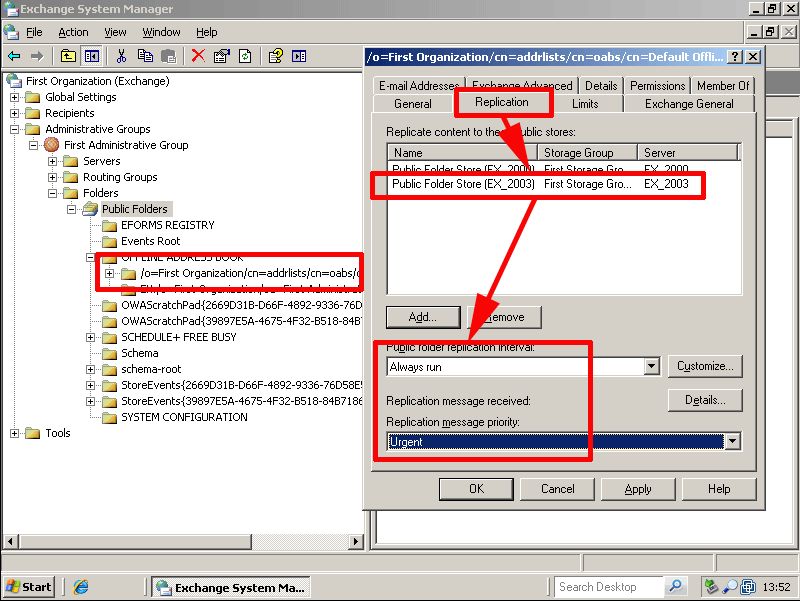The height and width of the screenshot is (601, 800).
Task: Toggle the Show/Hide console tree icon
Action: 92,56
